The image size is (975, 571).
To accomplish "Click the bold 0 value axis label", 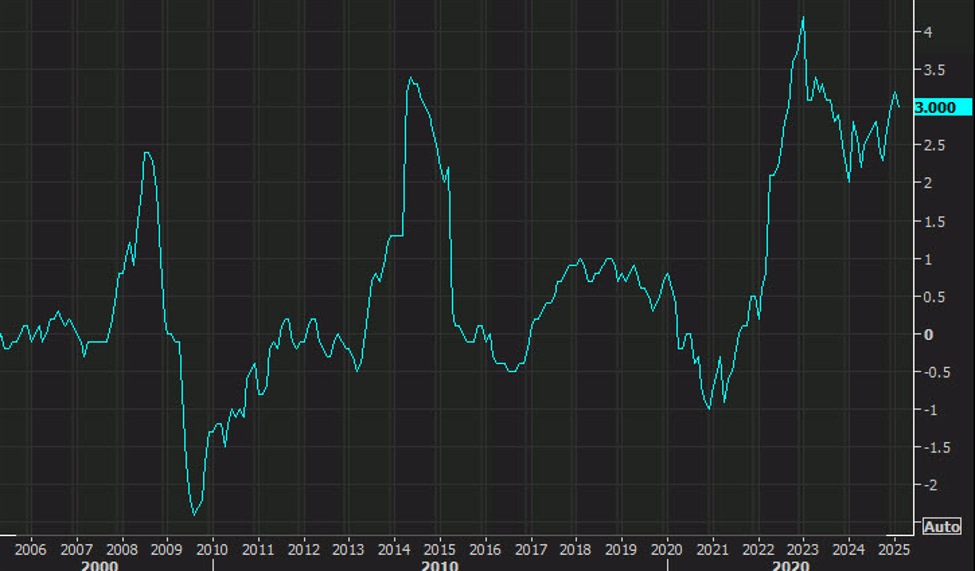I will pos(928,334).
